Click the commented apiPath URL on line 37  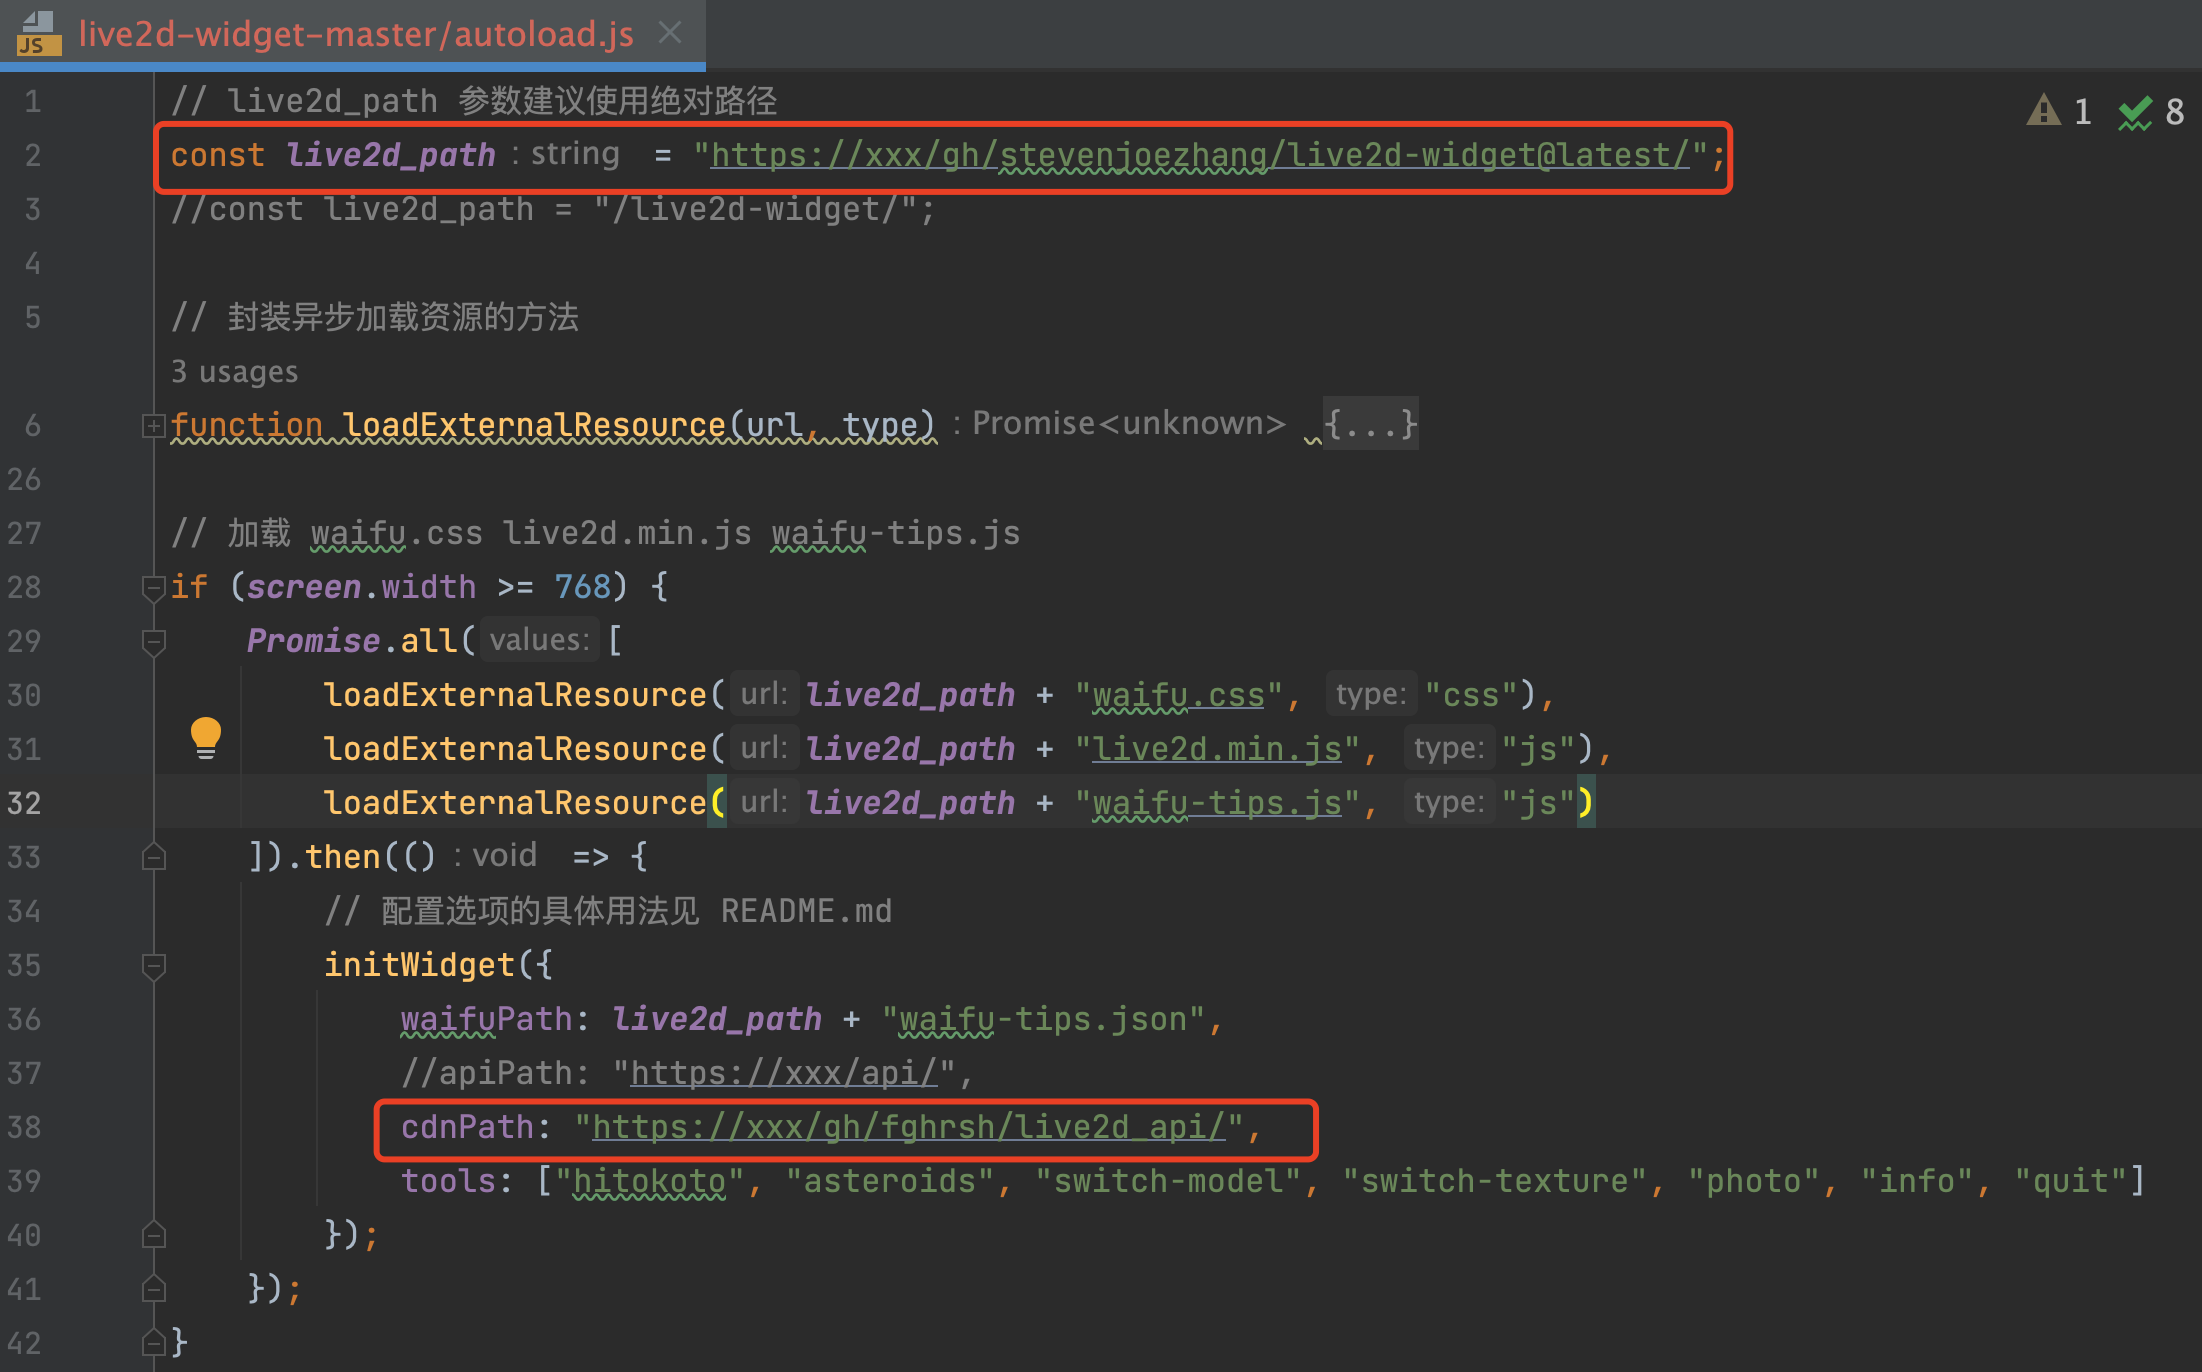pyautogui.click(x=784, y=1073)
